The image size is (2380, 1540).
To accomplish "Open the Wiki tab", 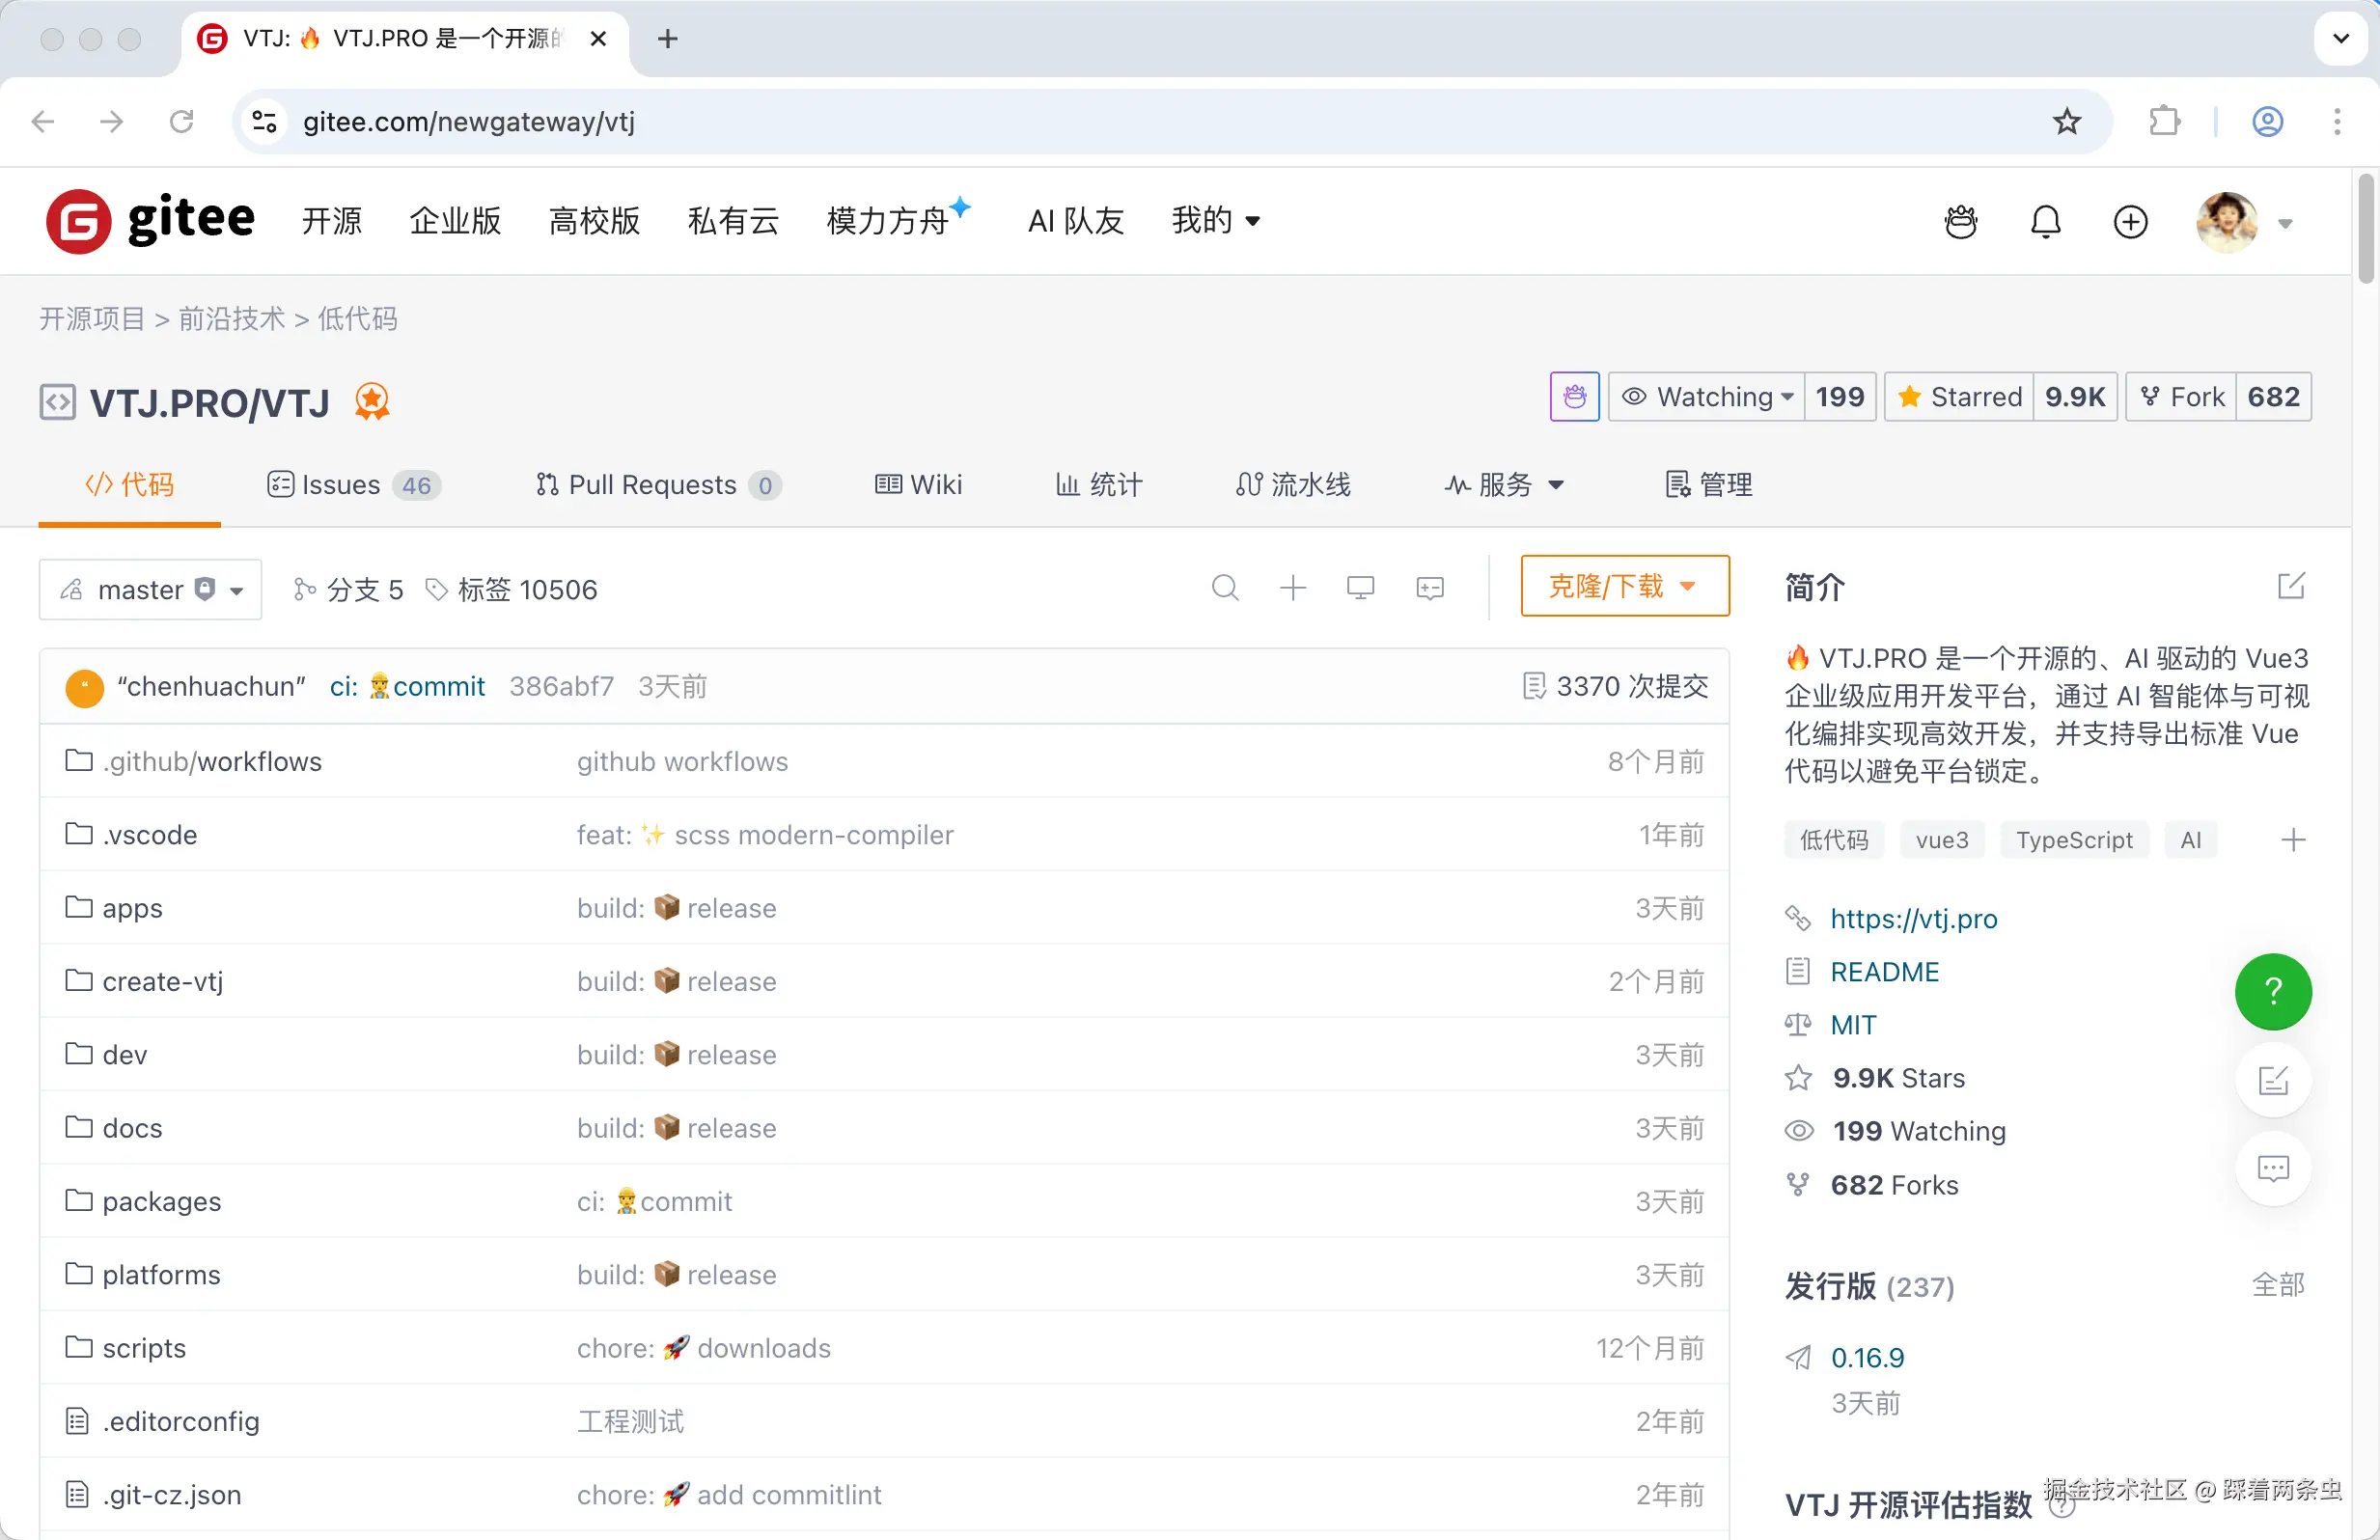I will pos(918,485).
